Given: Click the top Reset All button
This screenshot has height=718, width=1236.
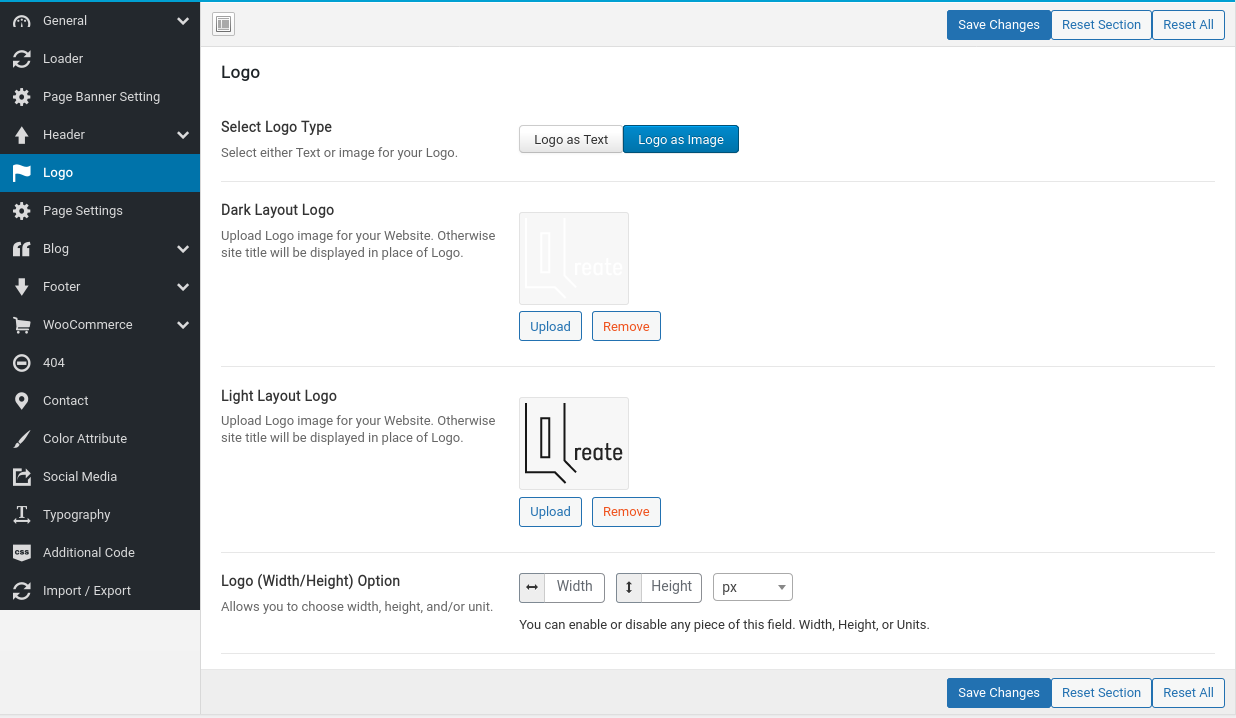Looking at the screenshot, I should (1188, 25).
